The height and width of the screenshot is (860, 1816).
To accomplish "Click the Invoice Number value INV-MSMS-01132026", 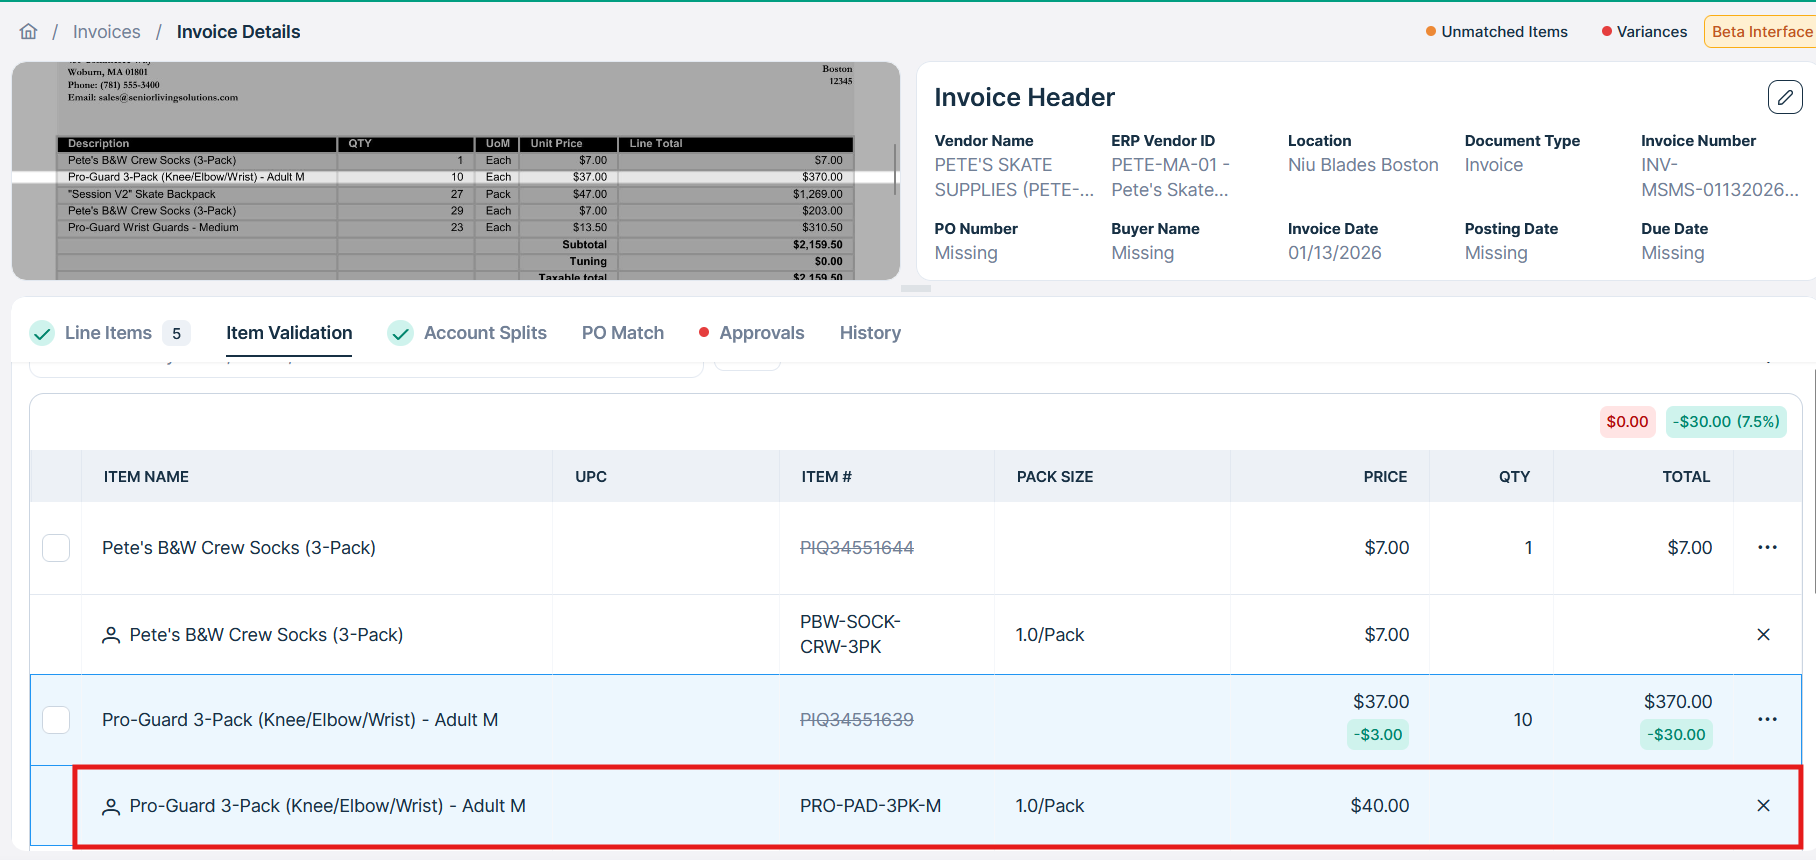I will point(1720,177).
